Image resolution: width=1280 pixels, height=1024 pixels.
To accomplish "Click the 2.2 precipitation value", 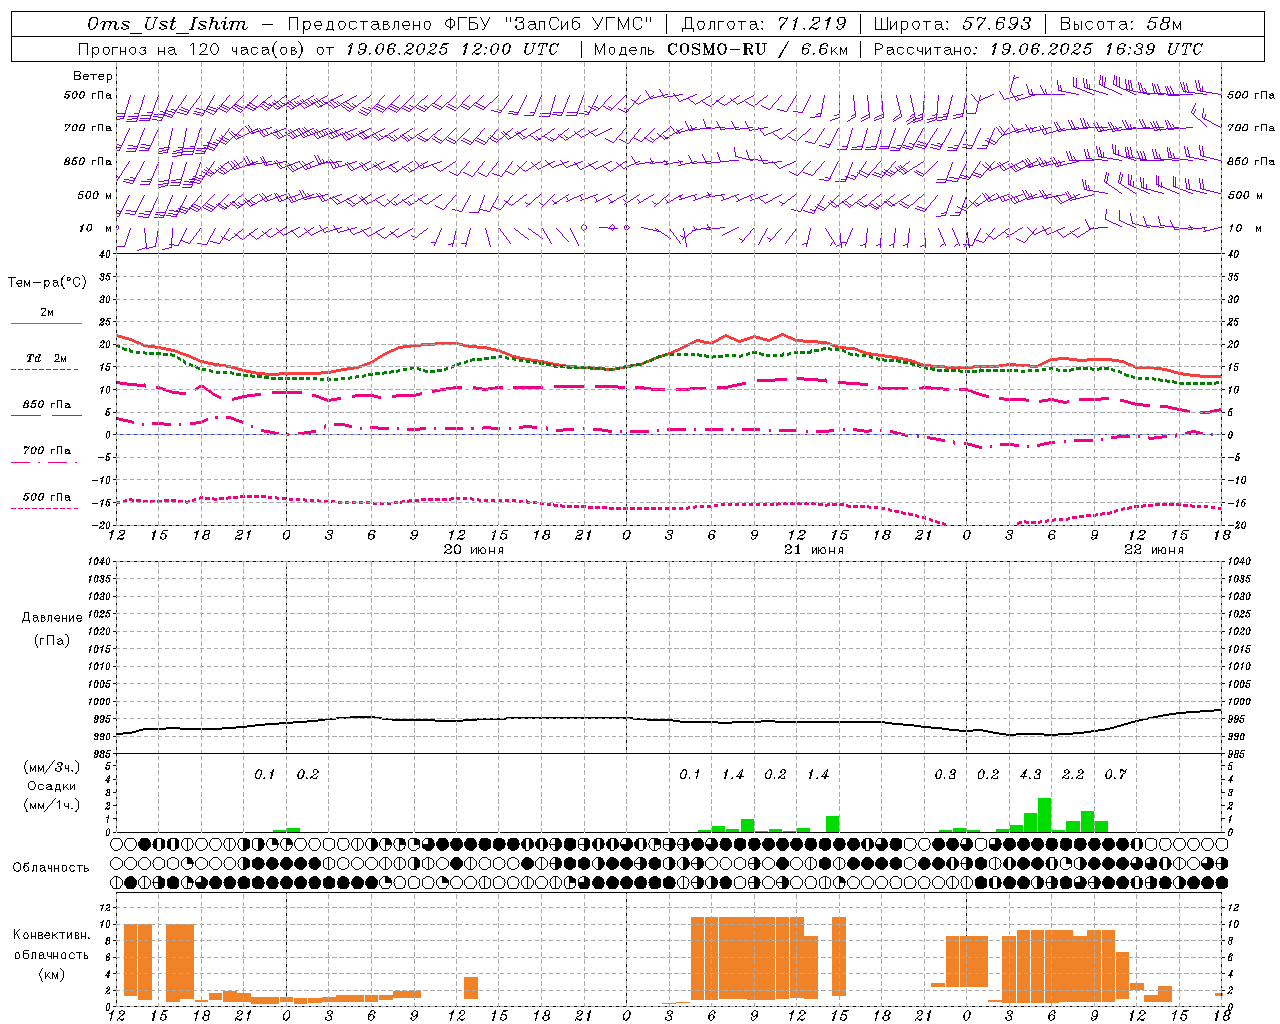I will [1073, 775].
